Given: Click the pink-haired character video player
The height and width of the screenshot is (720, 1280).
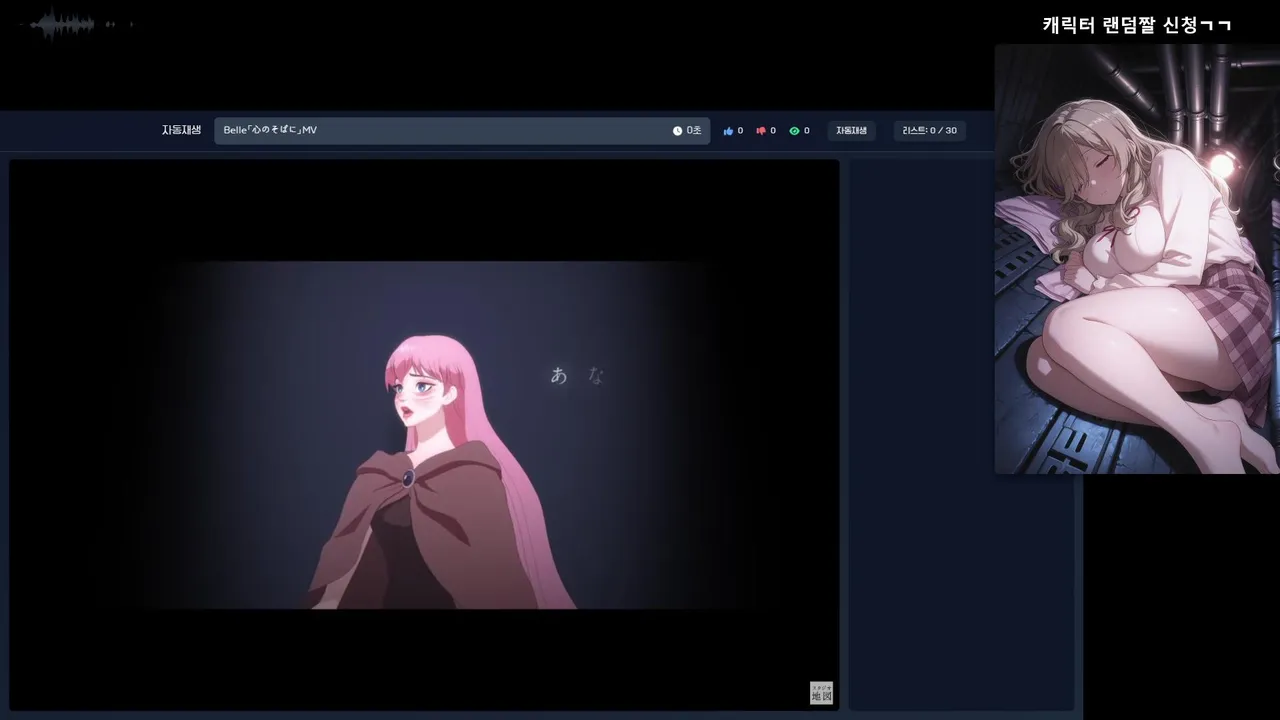Looking at the screenshot, I should pos(424,435).
